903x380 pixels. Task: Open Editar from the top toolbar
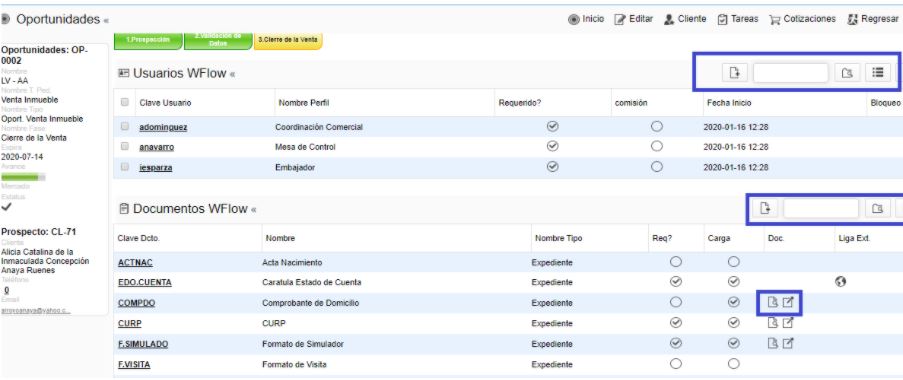tap(633, 19)
